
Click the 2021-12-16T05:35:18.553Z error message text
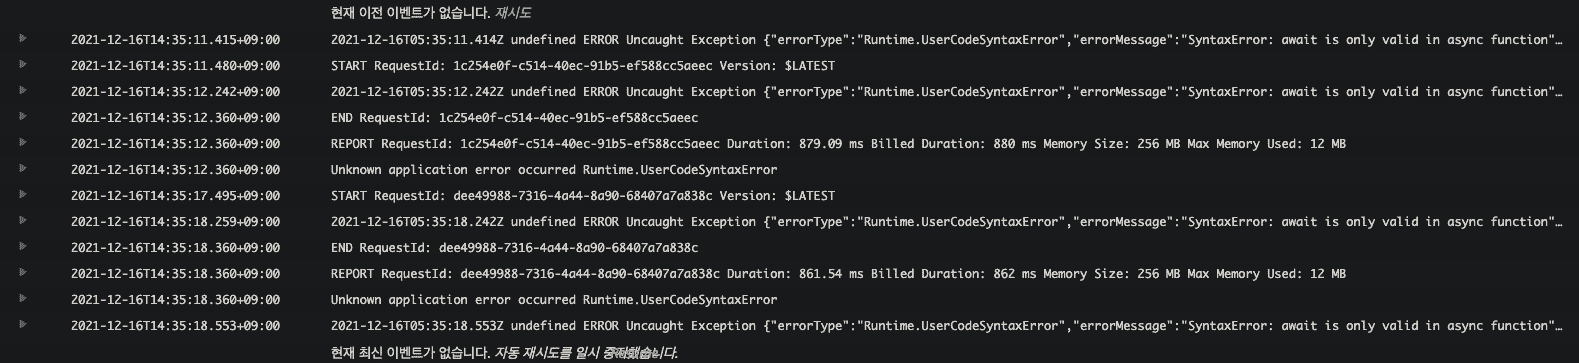pyautogui.click(x=946, y=326)
